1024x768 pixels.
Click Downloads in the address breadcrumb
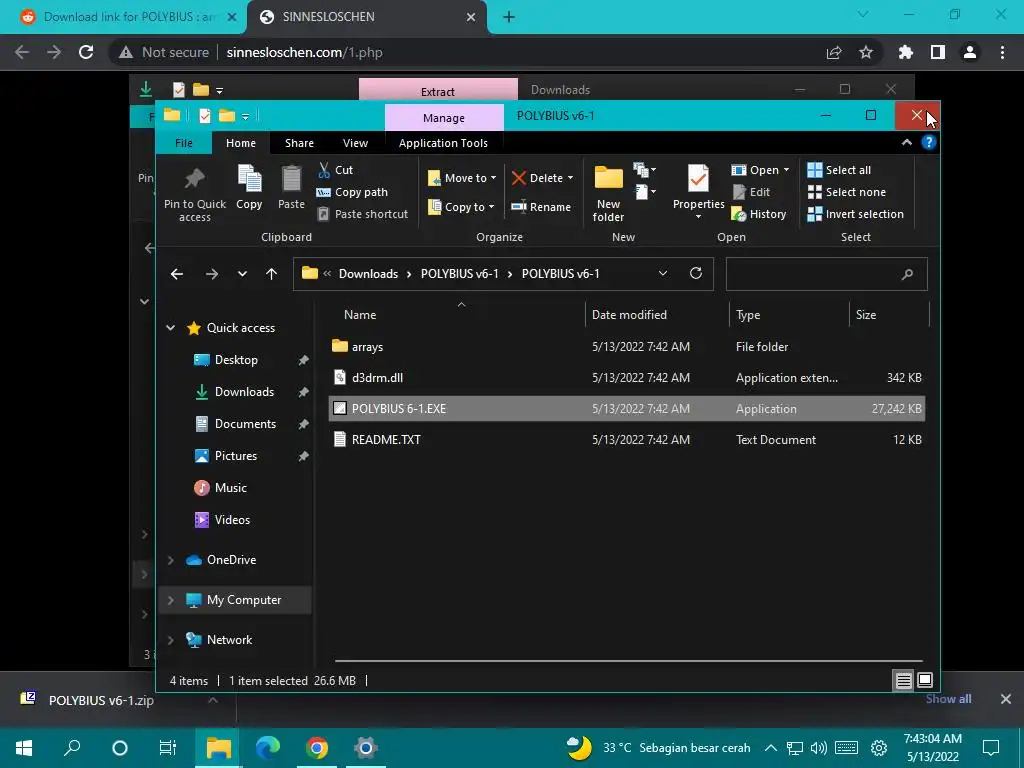click(368, 274)
